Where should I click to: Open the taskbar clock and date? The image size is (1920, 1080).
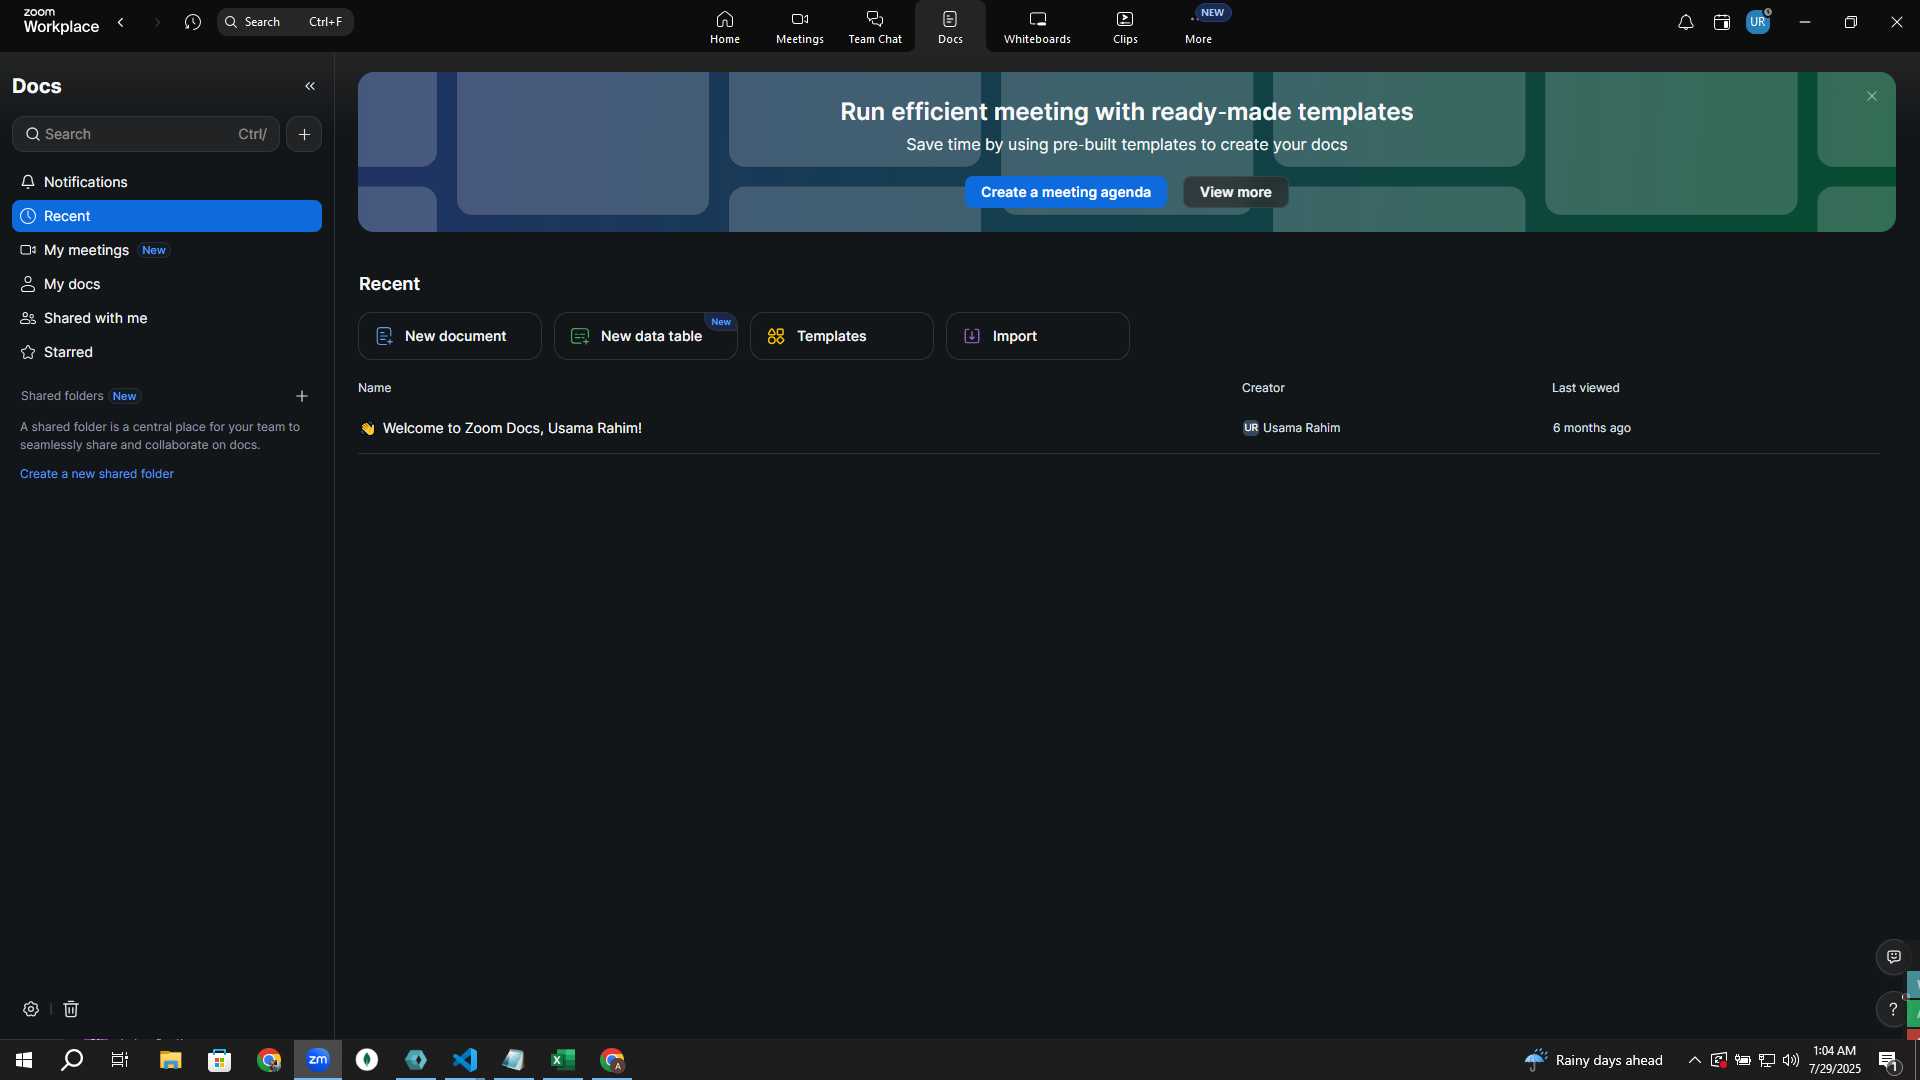click(1834, 1060)
